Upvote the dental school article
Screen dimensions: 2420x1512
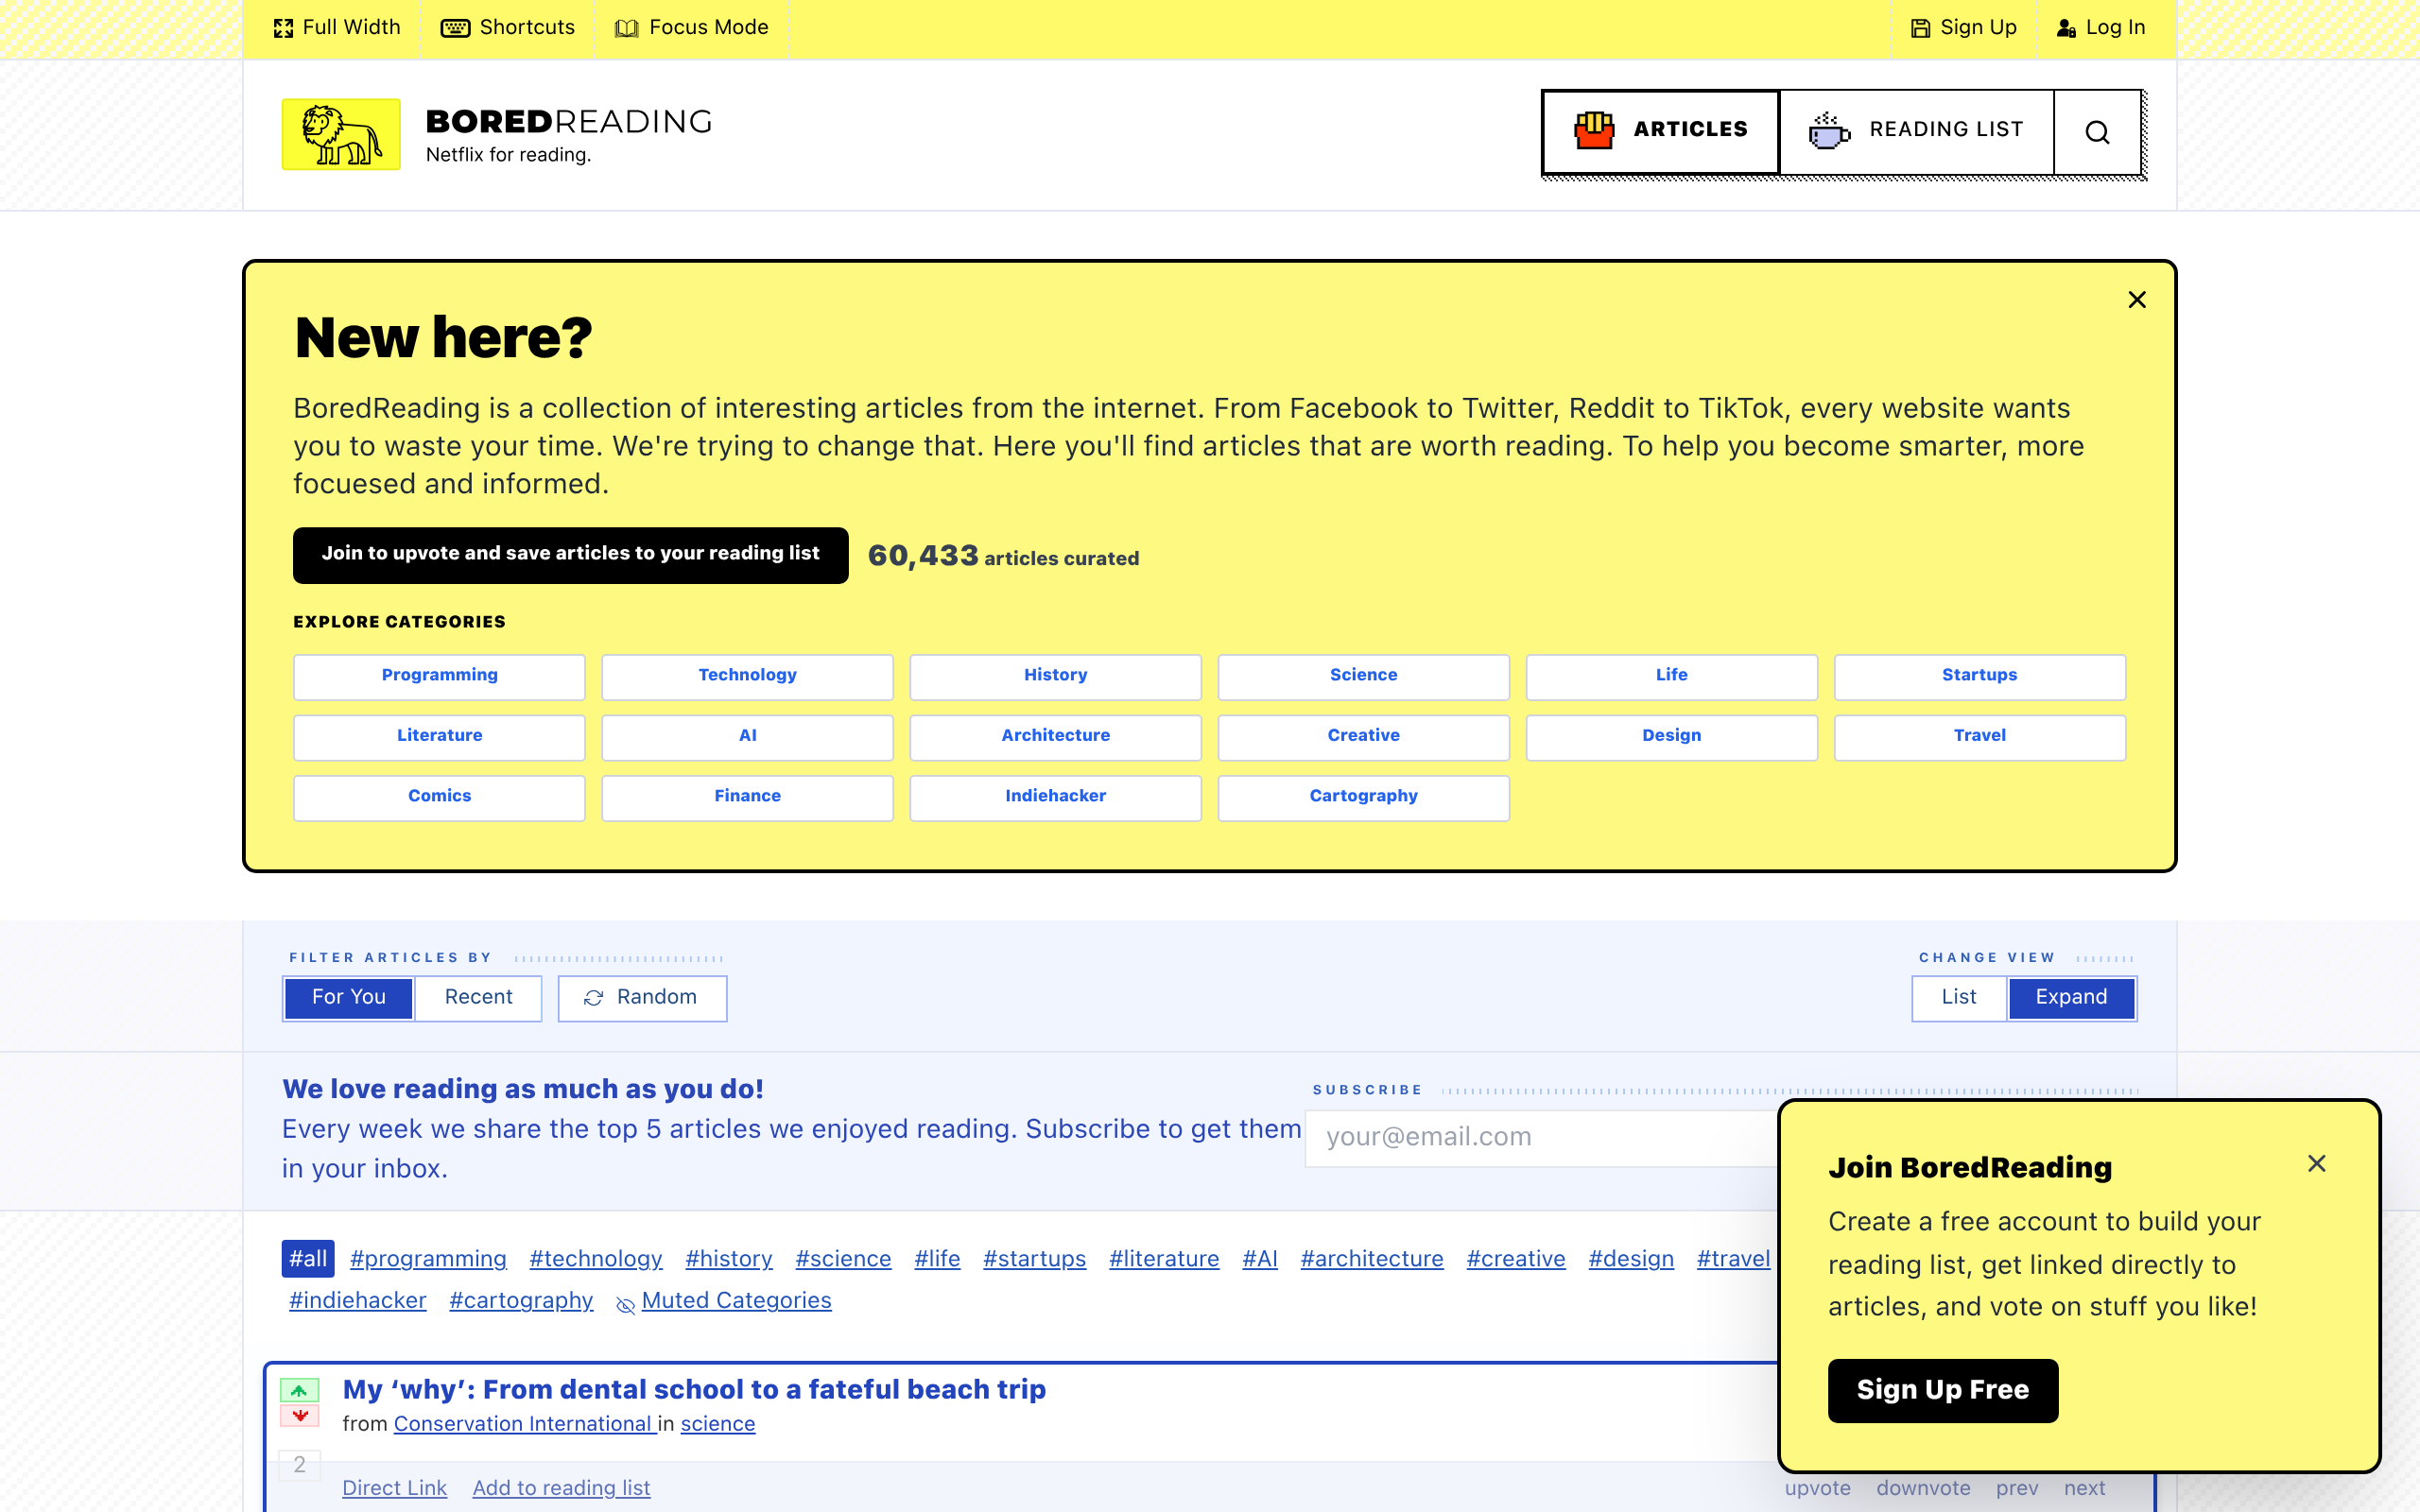point(299,1390)
